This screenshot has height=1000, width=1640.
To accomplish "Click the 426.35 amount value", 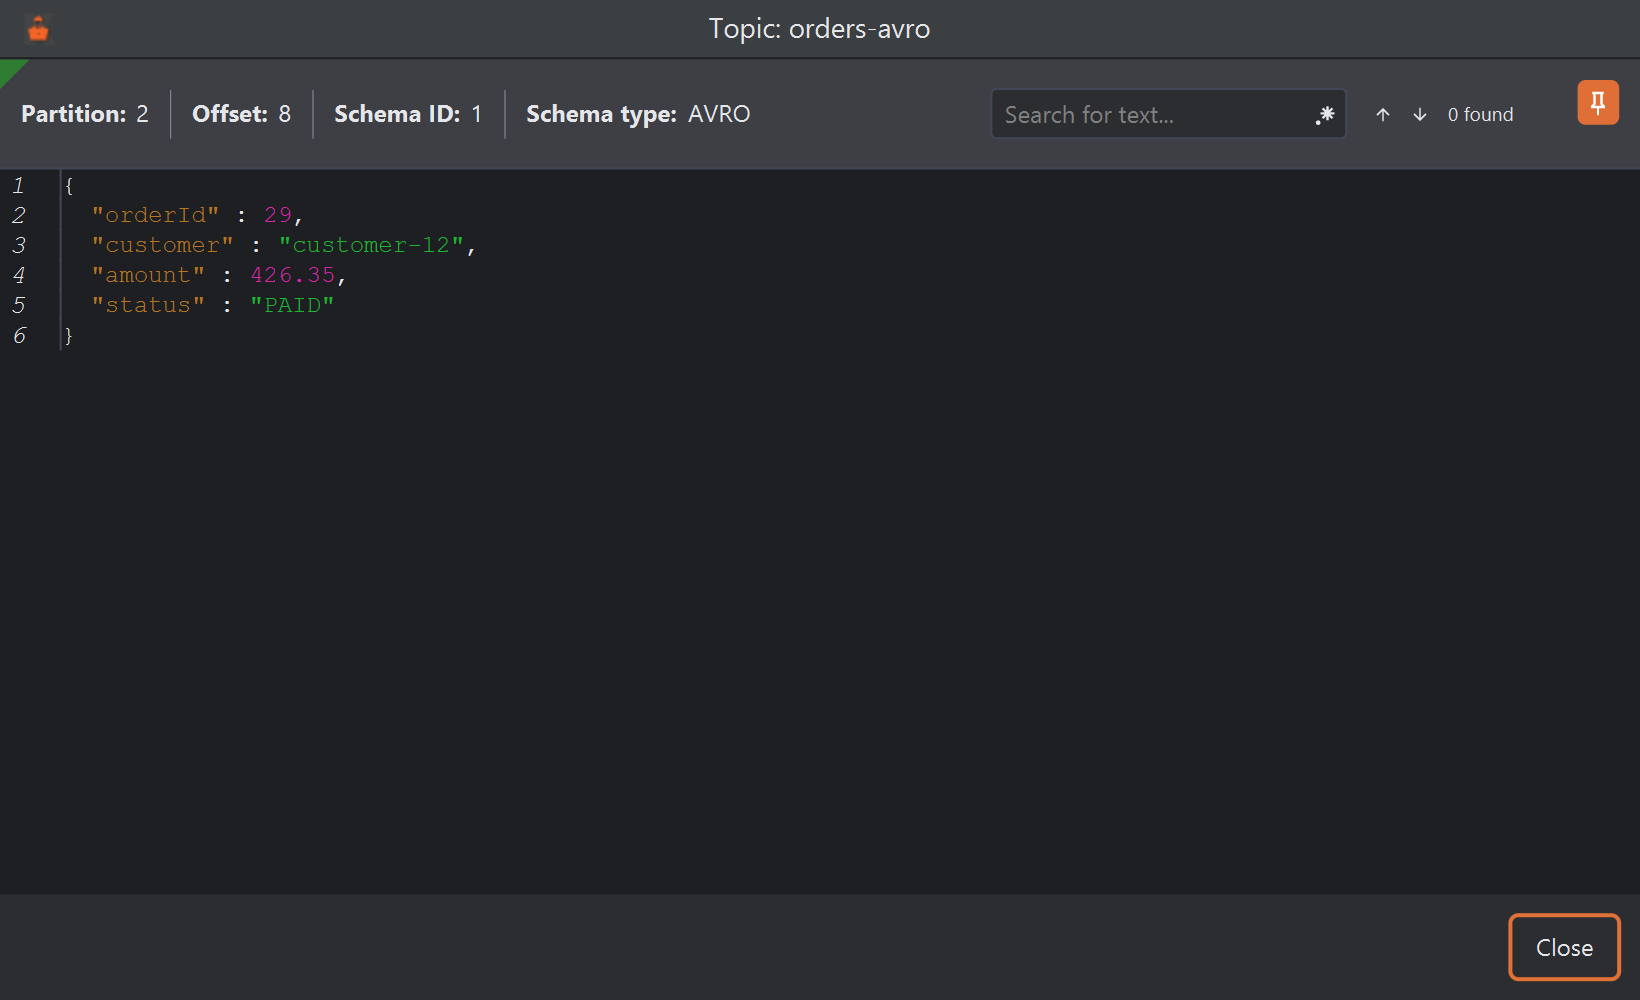I will (x=292, y=275).
